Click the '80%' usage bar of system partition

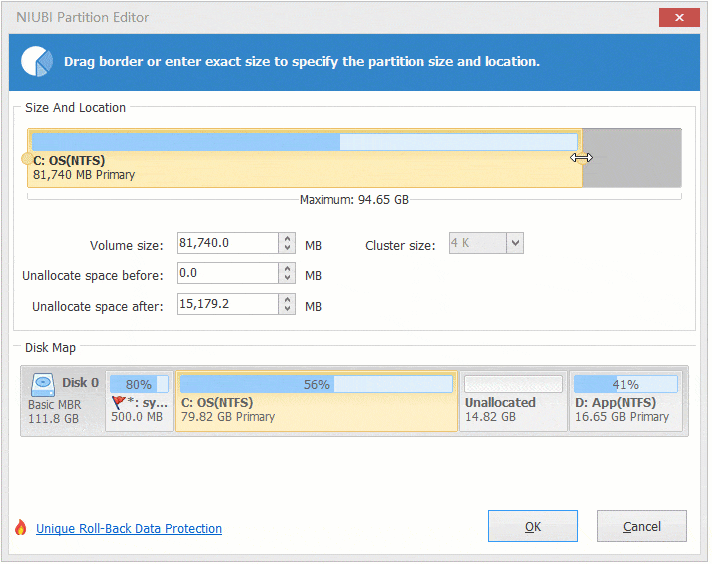[x=139, y=385]
